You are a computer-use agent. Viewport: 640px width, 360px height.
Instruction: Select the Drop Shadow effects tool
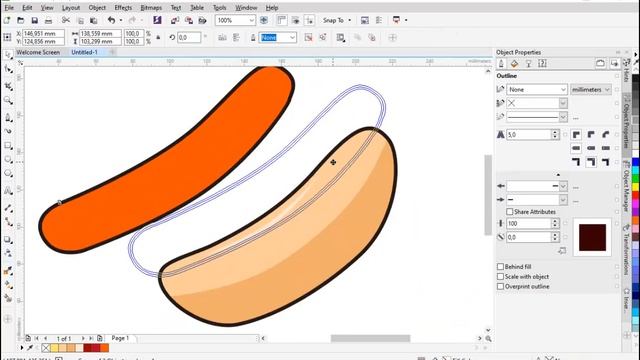point(8,240)
